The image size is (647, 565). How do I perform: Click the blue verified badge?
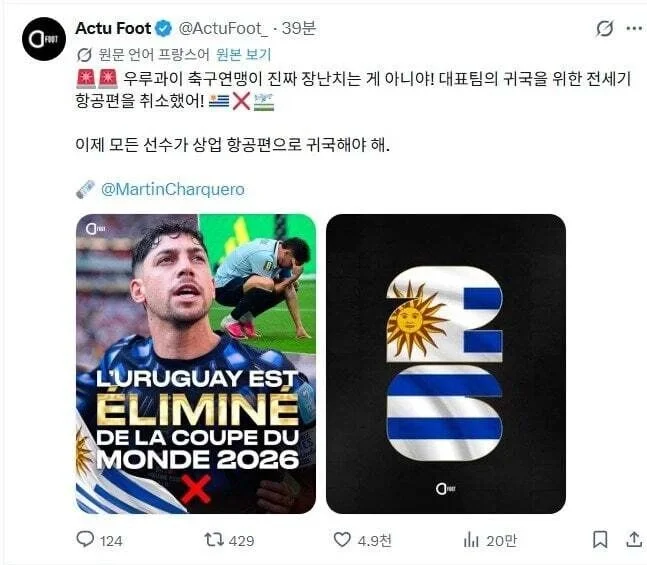click(164, 28)
